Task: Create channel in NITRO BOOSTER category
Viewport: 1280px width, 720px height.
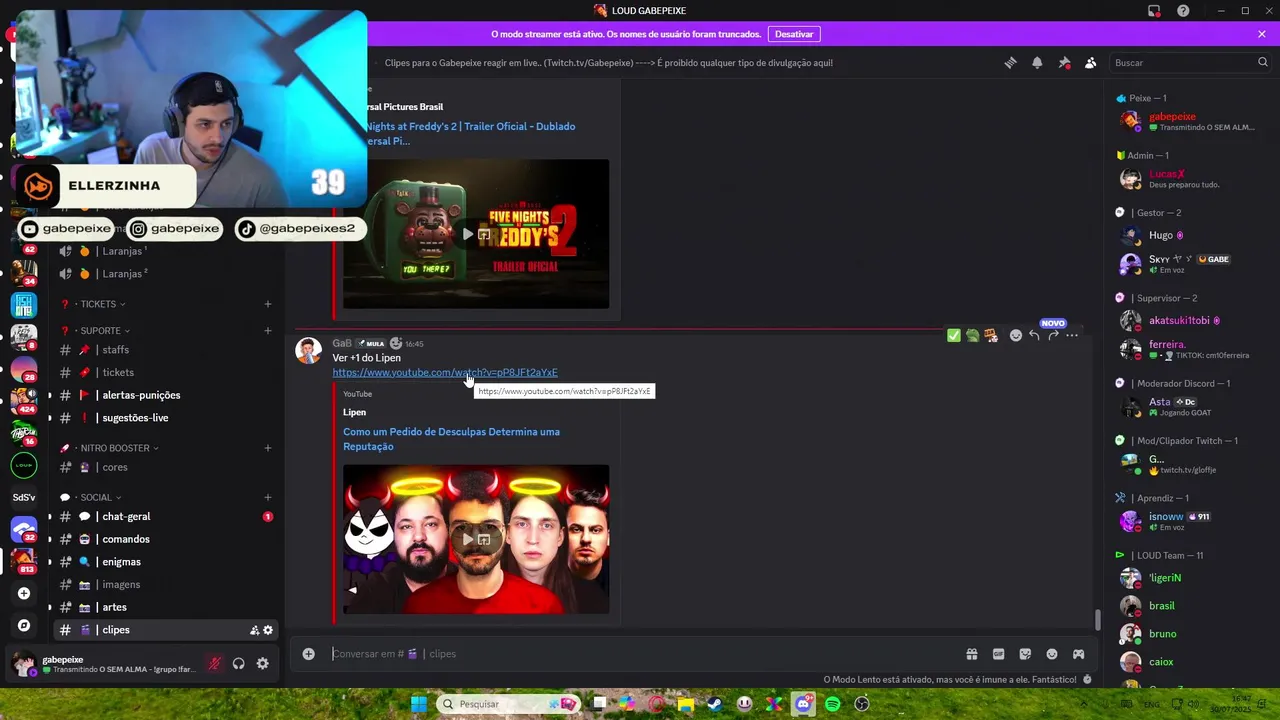Action: coord(268,448)
